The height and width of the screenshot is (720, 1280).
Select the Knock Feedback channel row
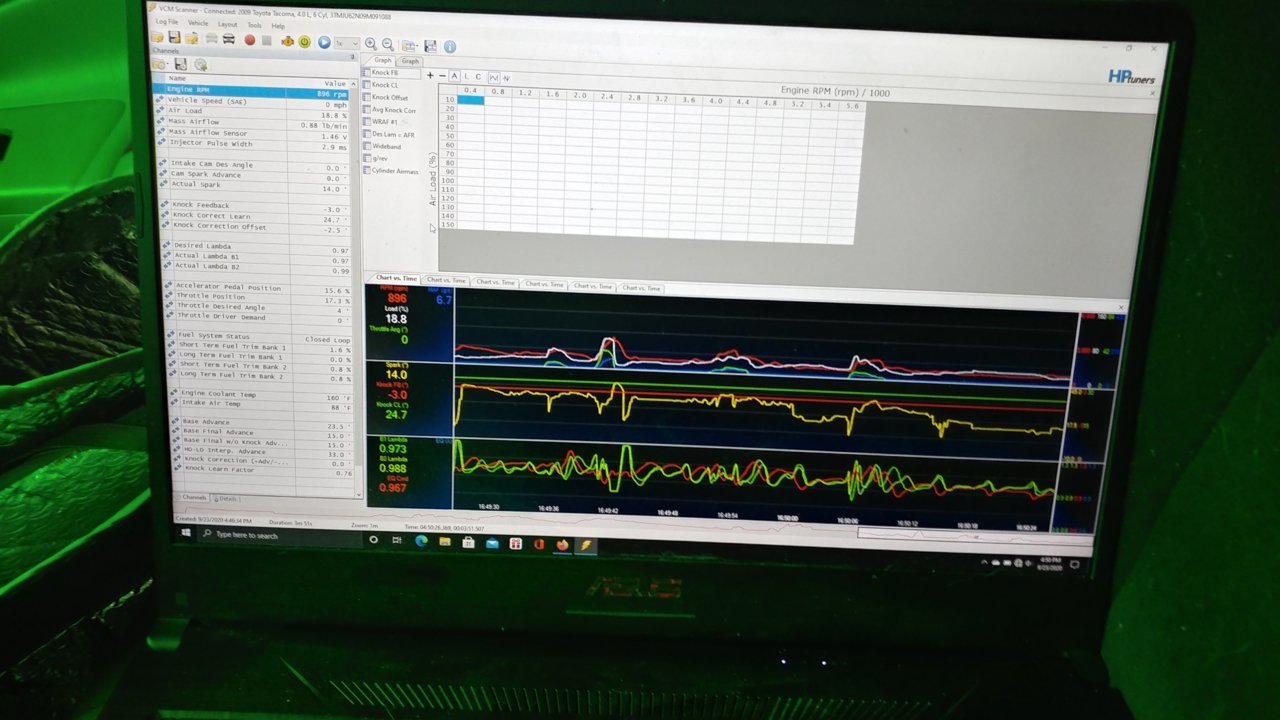pyautogui.click(x=255, y=206)
